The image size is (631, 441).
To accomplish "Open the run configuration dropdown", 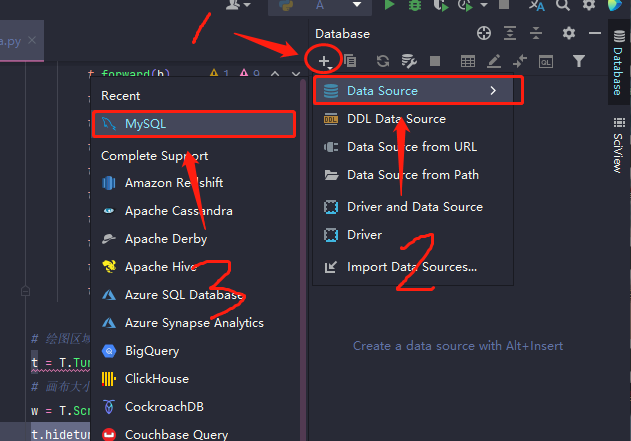I will 357,6.
